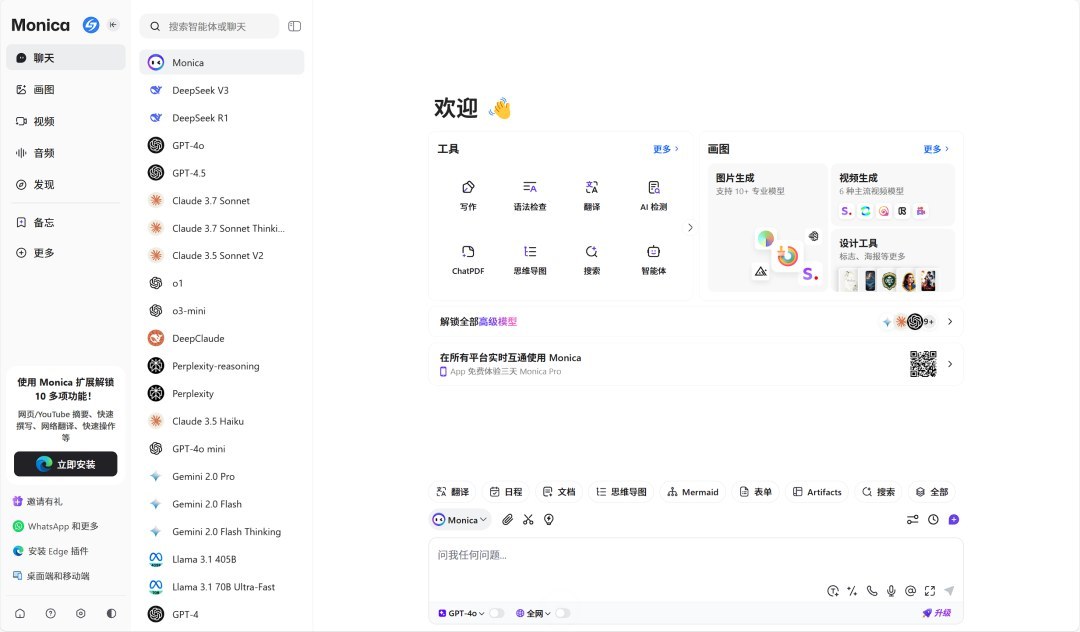Click the send paper-plane icon
This screenshot has height=632, width=1080.
click(949, 591)
